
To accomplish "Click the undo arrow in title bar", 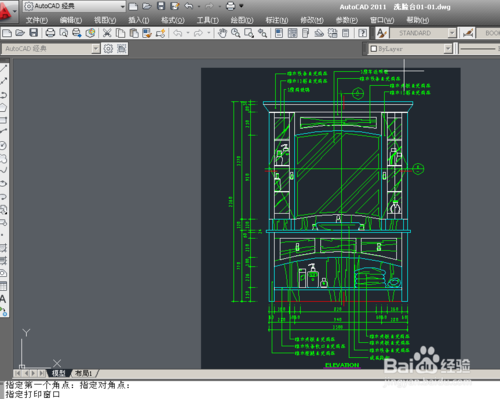I will pyautogui.click(x=189, y=6).
